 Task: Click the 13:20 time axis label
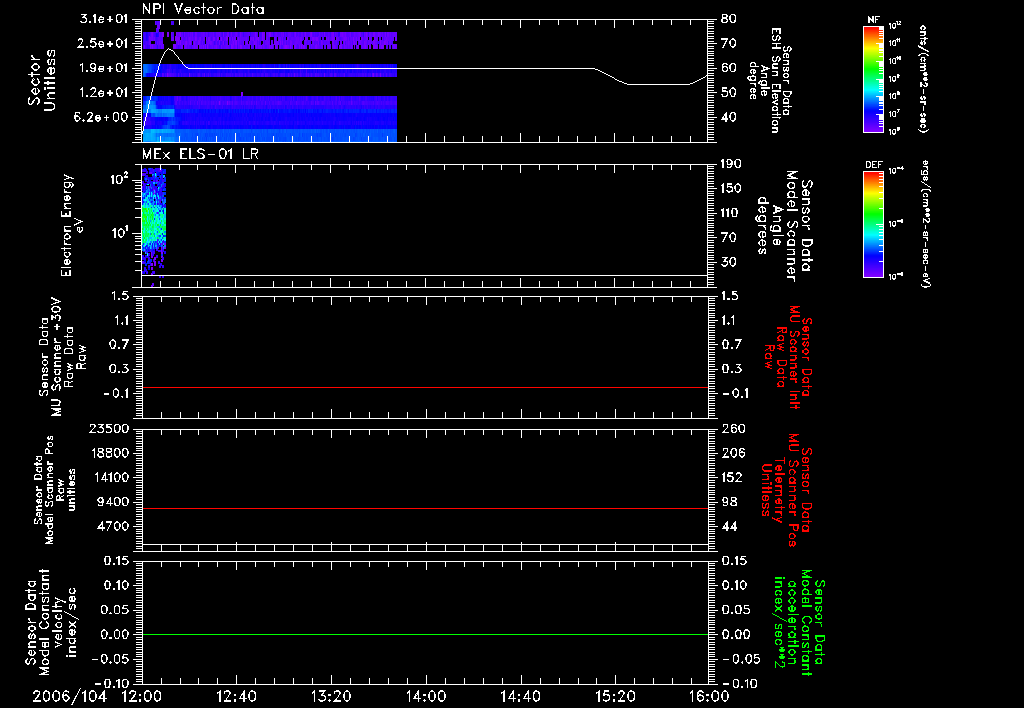[x=331, y=696]
